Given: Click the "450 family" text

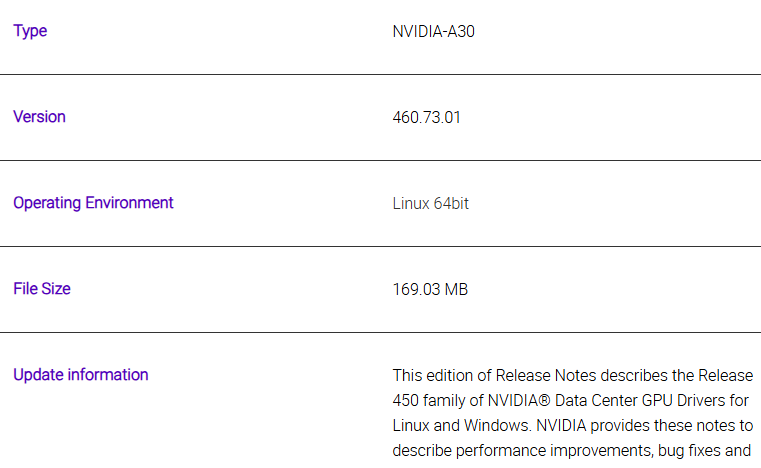Looking at the screenshot, I should [x=429, y=400].
